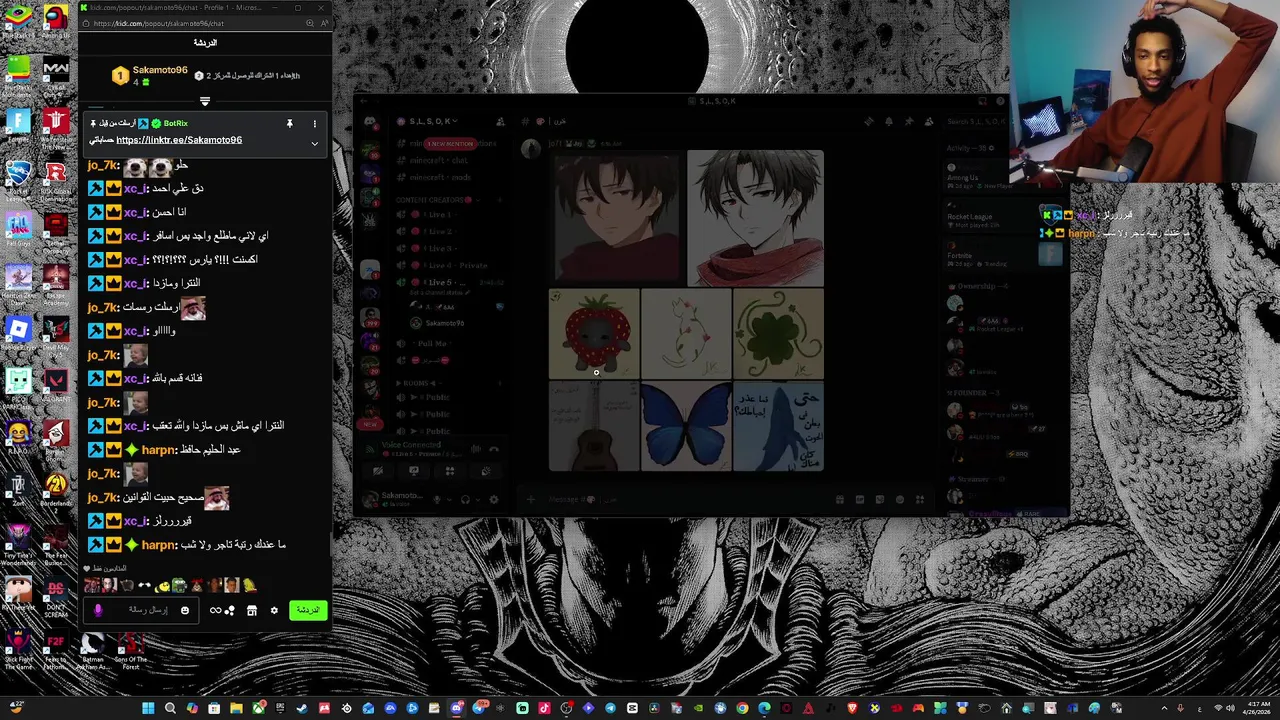Screen dimensions: 1280x720
Task: Click username harpn in the last chat message
Action: pos(159,545)
